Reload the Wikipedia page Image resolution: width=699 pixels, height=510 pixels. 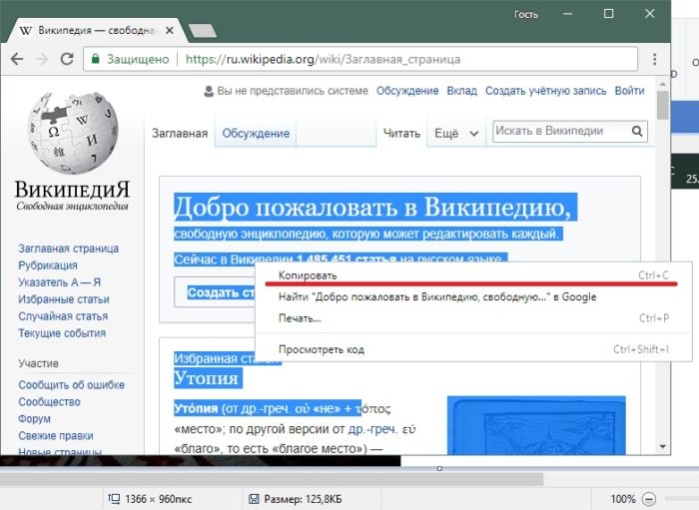67,59
